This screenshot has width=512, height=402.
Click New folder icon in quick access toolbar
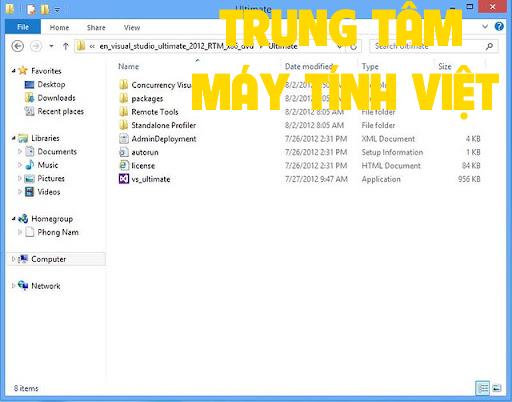tap(45, 10)
